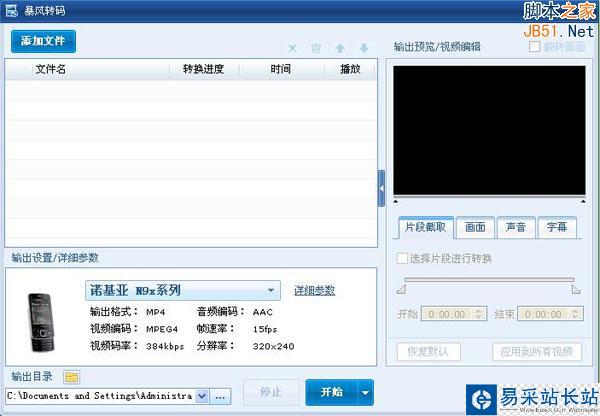Click the 添加文件 add file button
The width and height of the screenshot is (600, 416).
click(x=43, y=41)
